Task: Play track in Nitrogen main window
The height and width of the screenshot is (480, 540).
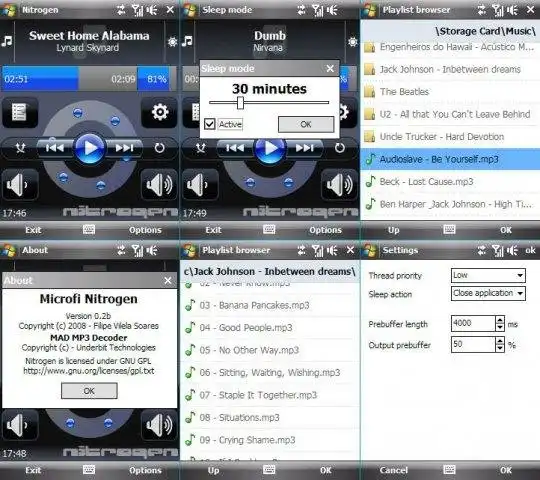Action: 90,148
